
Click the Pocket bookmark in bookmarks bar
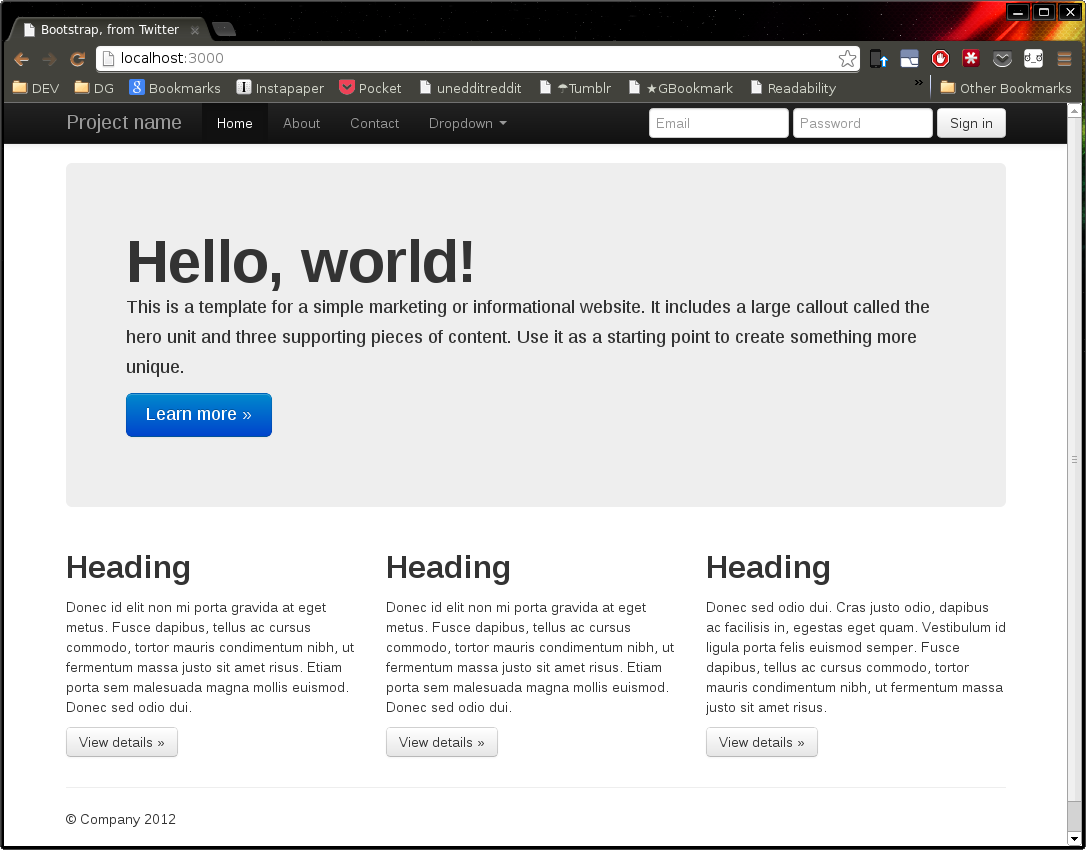pyautogui.click(x=370, y=88)
